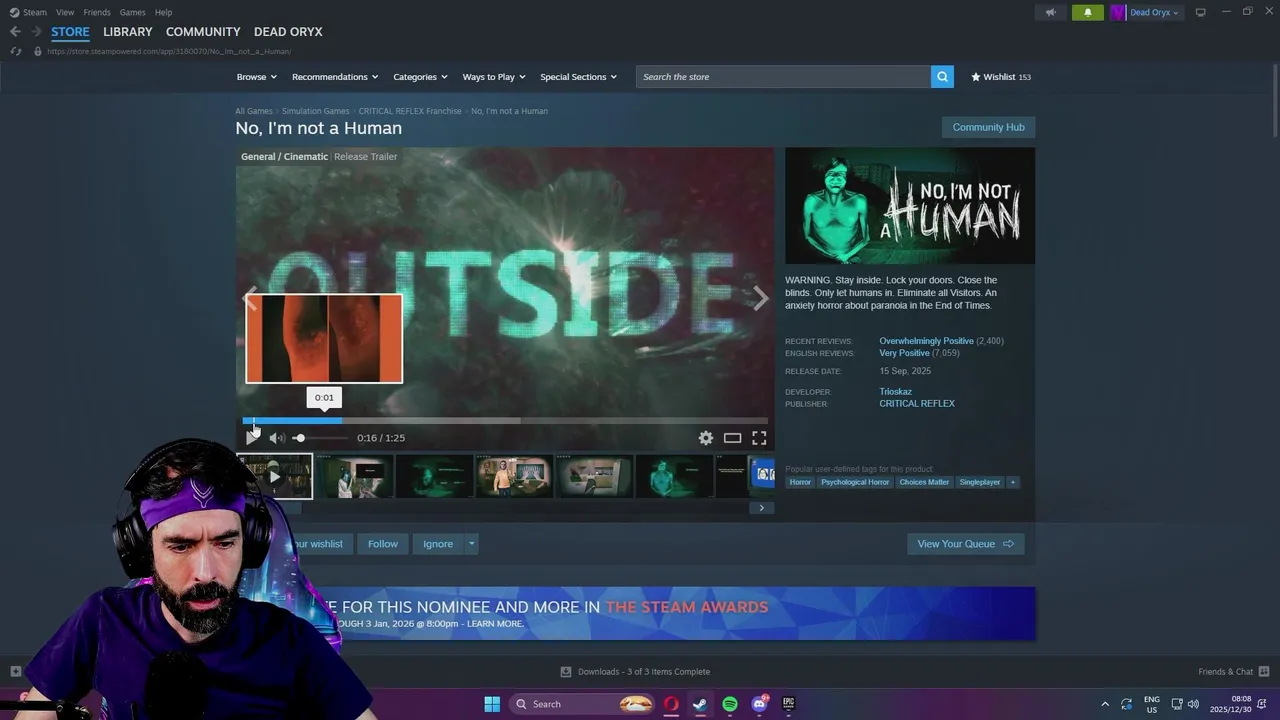
Task: Click the Choices Matter tag
Action: 924,482
